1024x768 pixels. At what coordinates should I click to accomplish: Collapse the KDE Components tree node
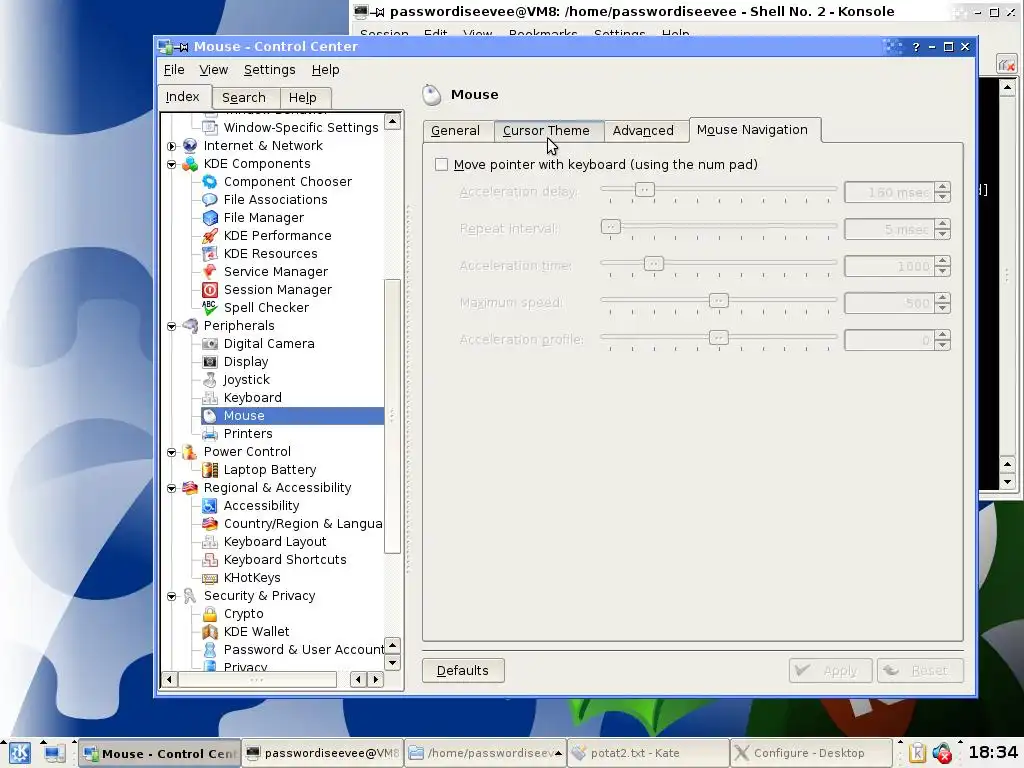click(x=172, y=165)
